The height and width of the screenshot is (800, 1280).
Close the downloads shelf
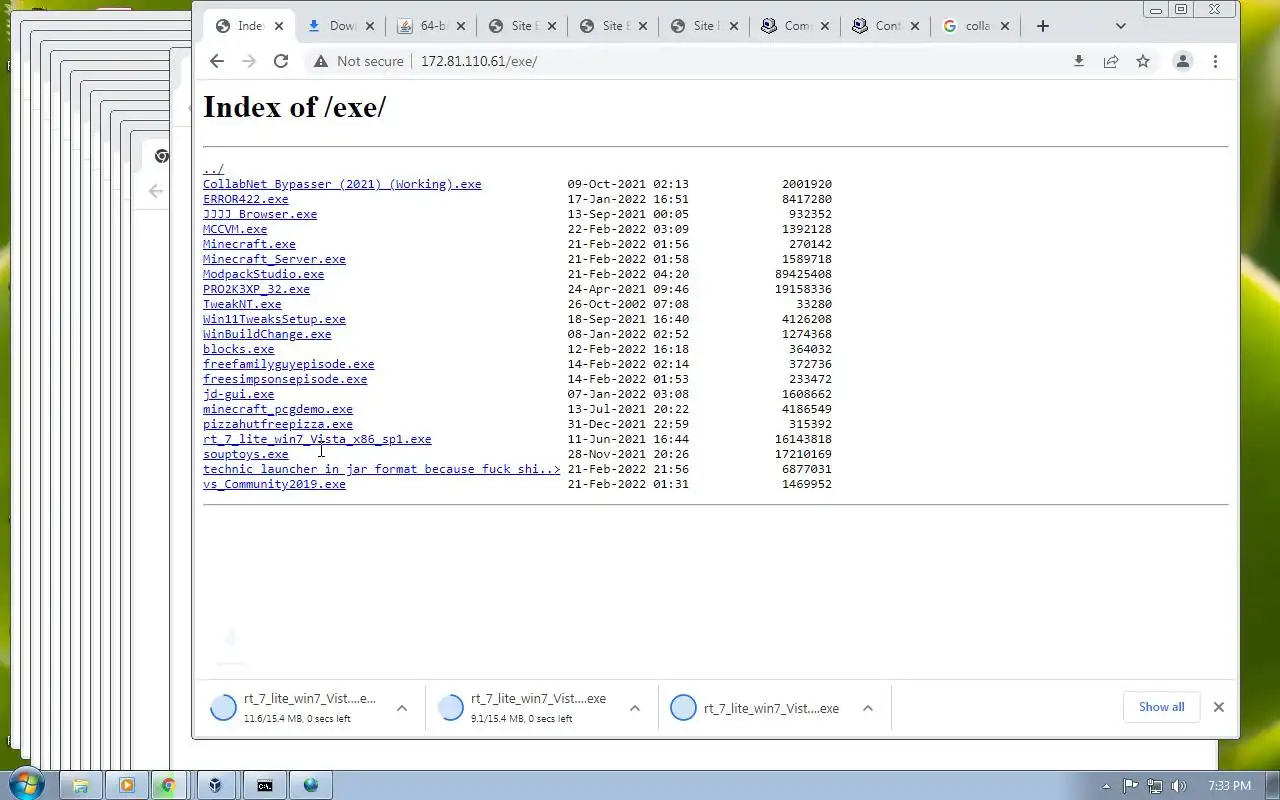pyautogui.click(x=1218, y=707)
